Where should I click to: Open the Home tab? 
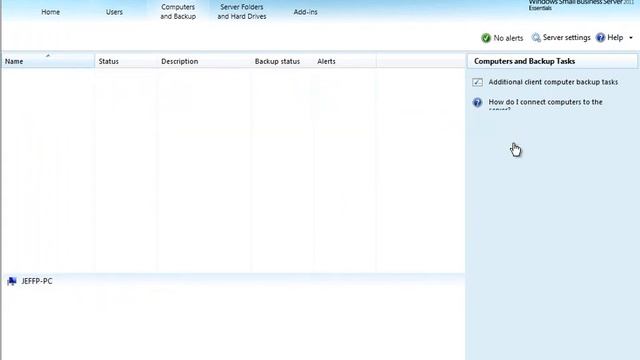51,12
